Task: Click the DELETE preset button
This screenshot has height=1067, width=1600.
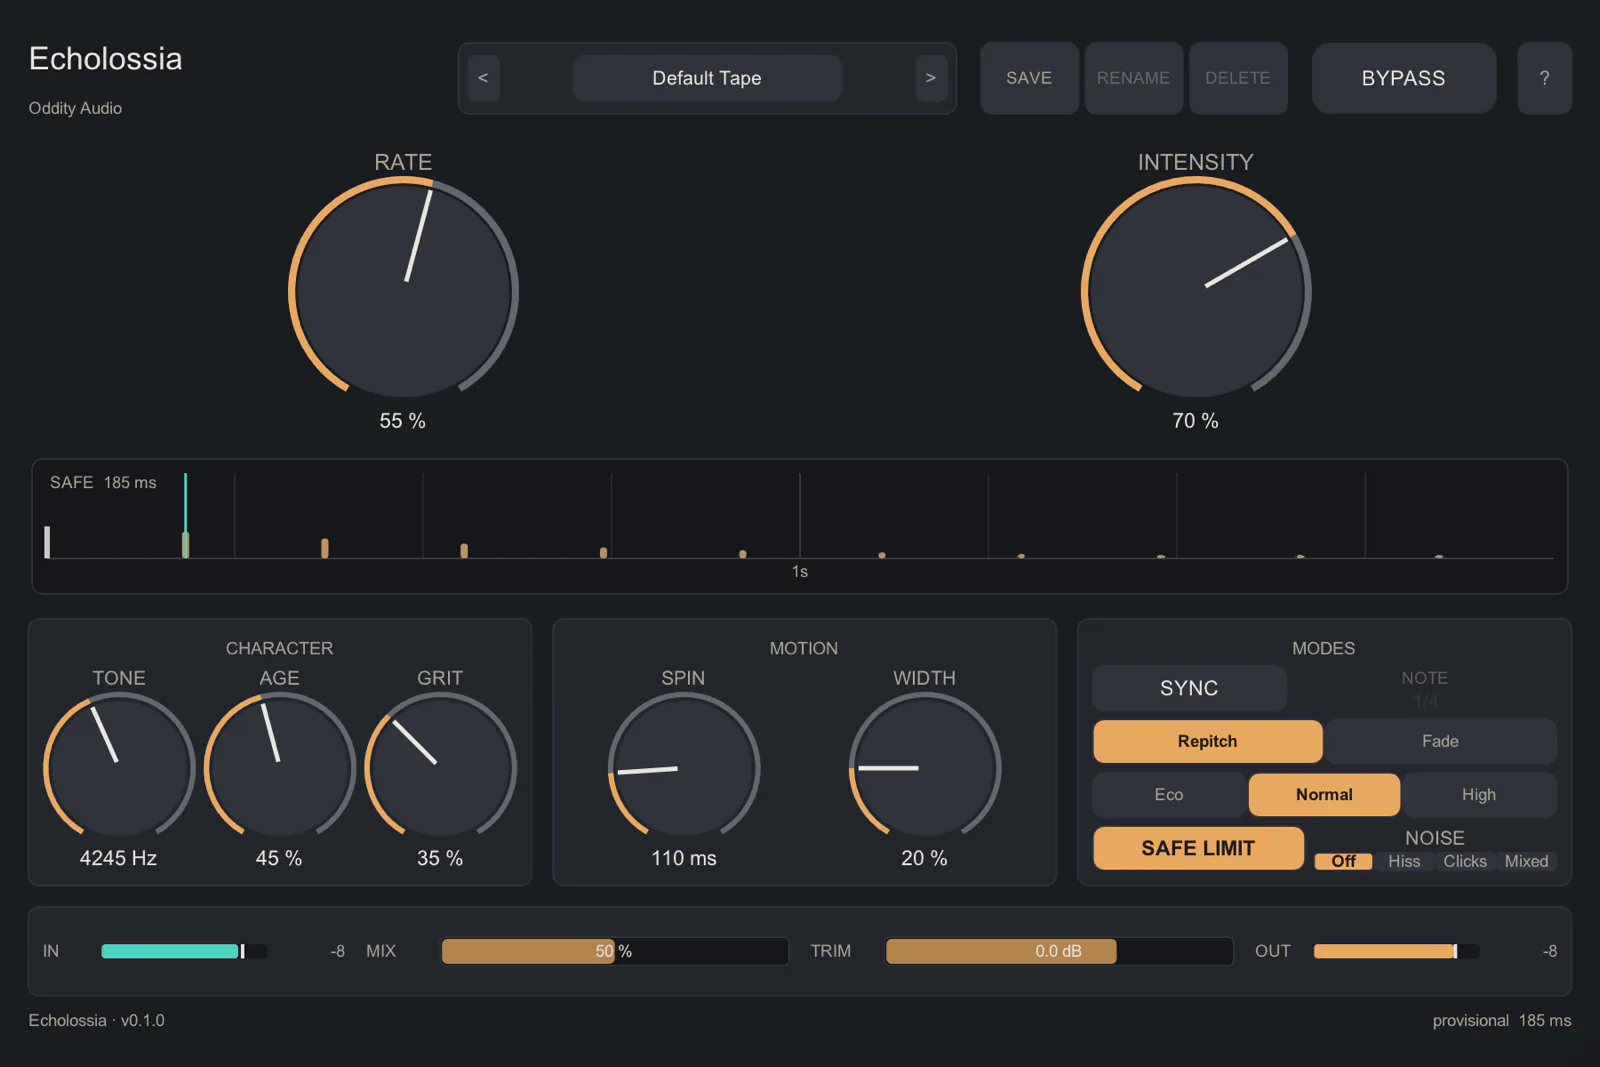Action: 1237,78
